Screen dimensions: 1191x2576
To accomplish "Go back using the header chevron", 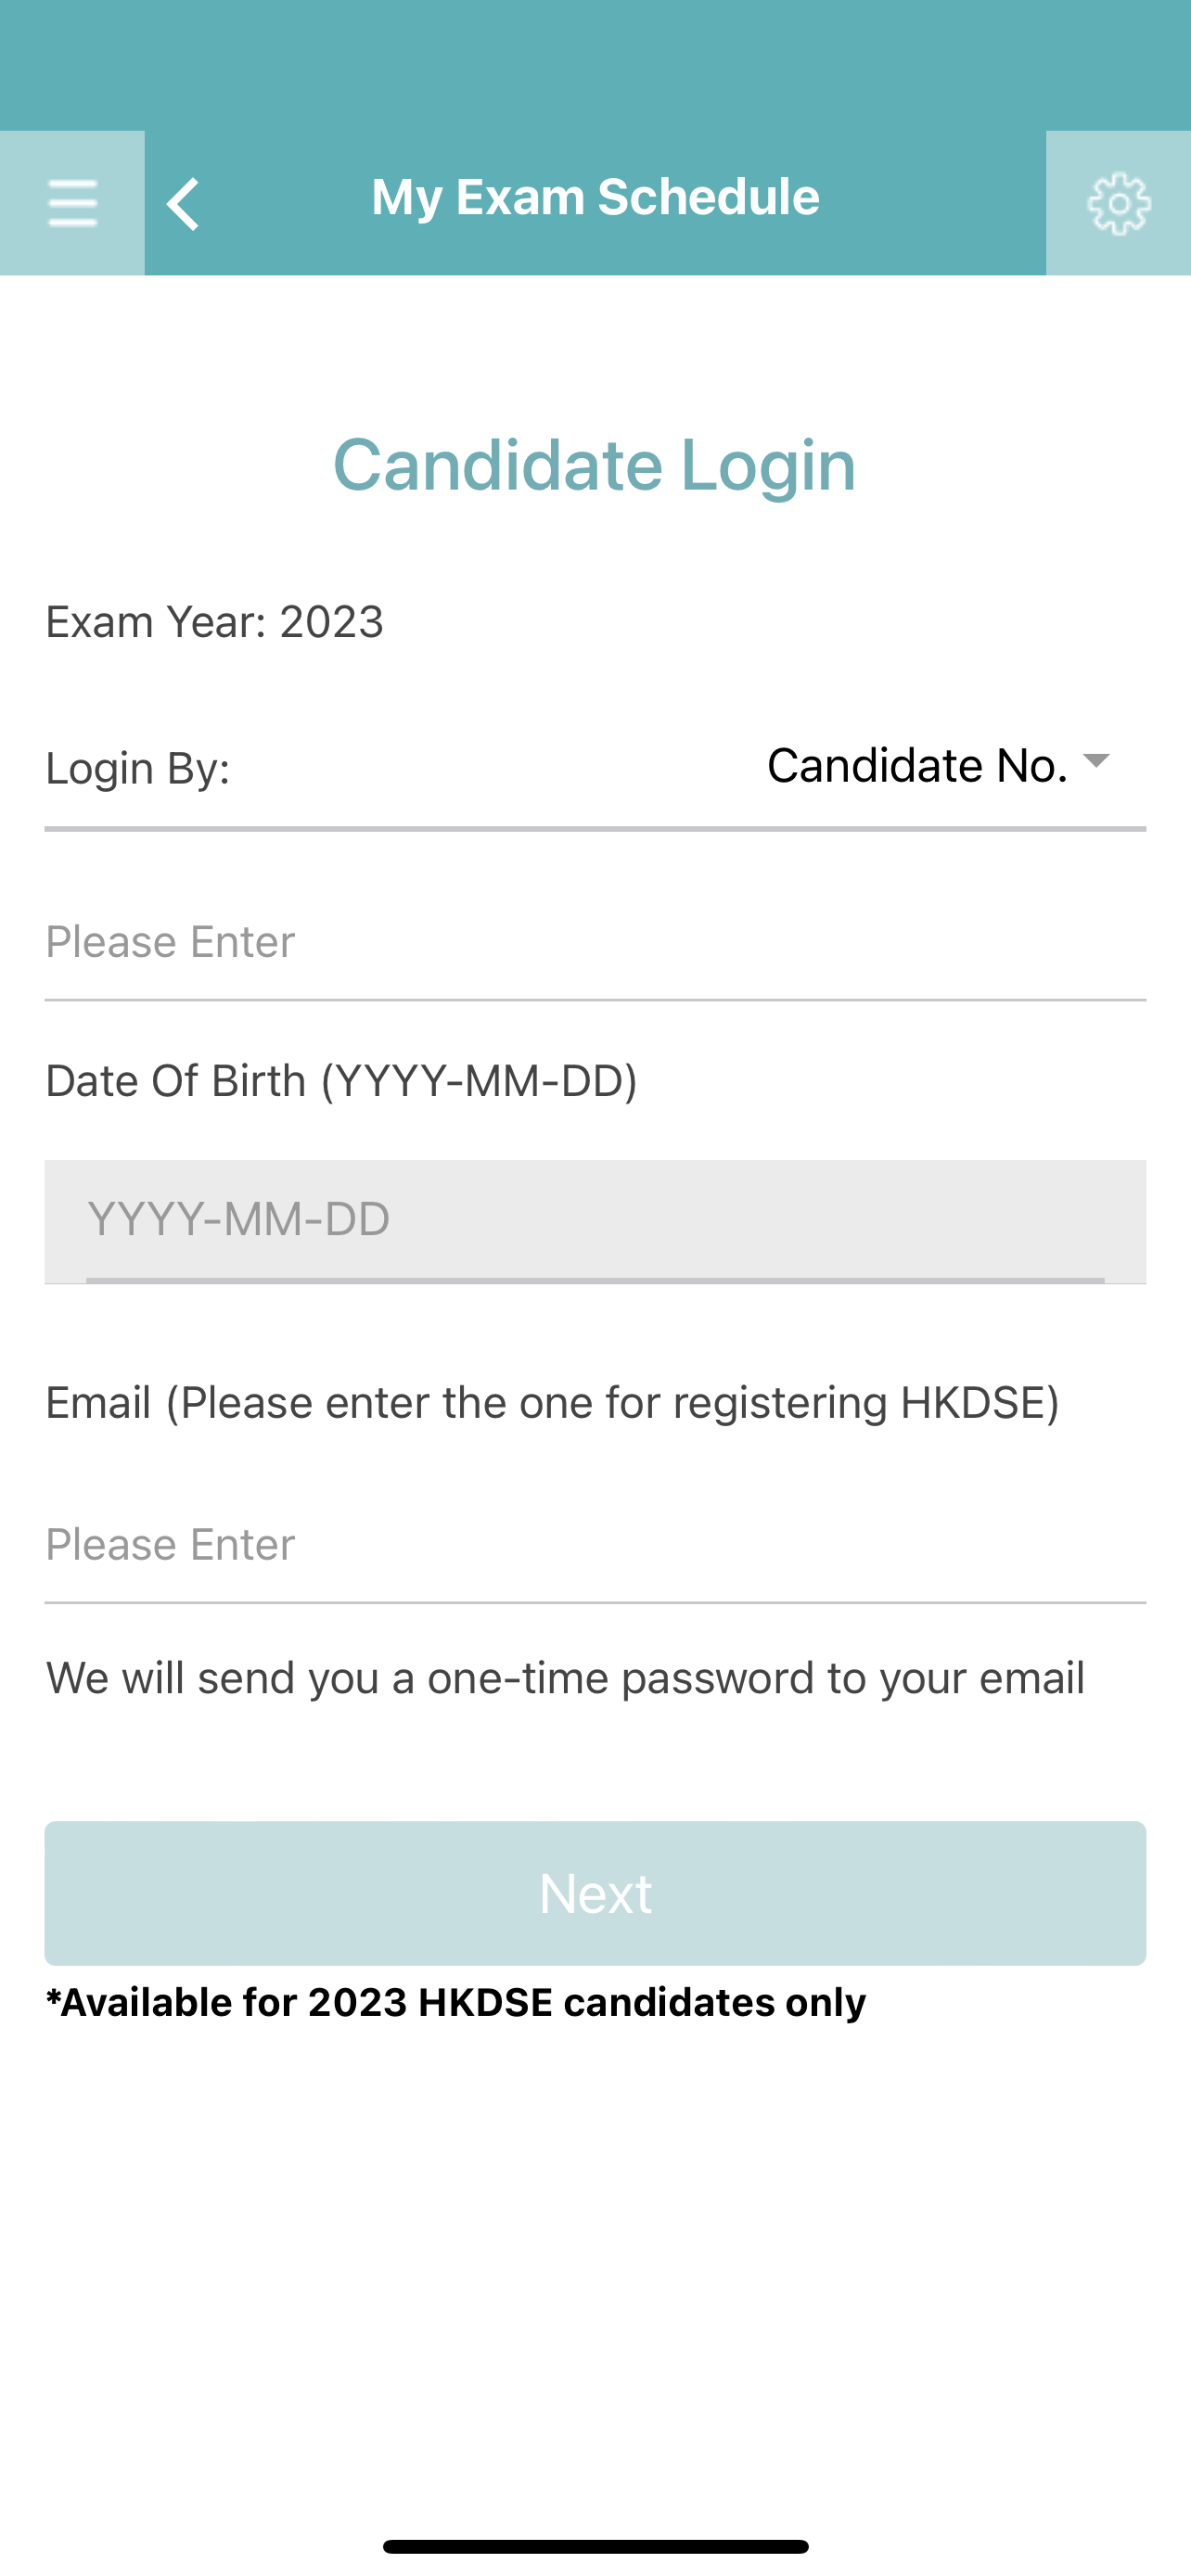I will point(184,204).
